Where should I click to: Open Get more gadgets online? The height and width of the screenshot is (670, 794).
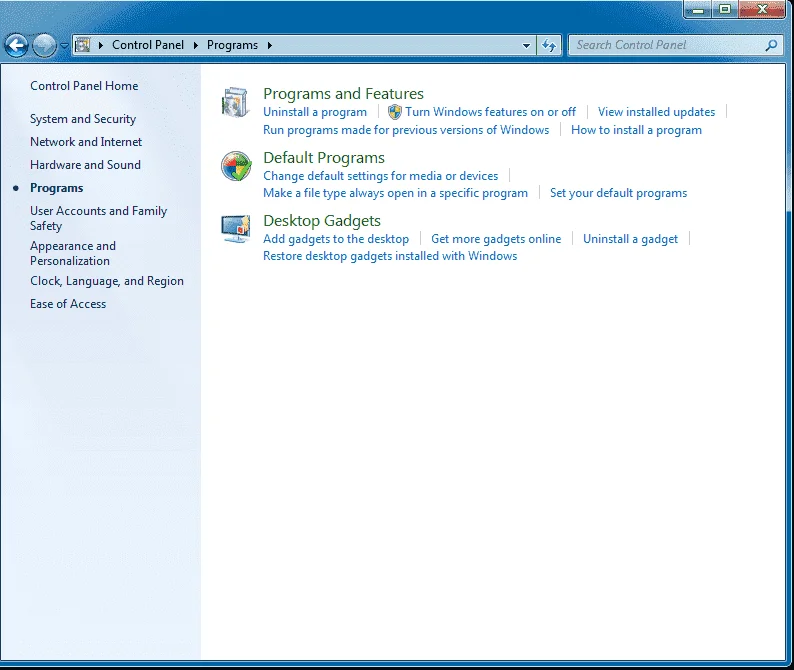(x=496, y=239)
